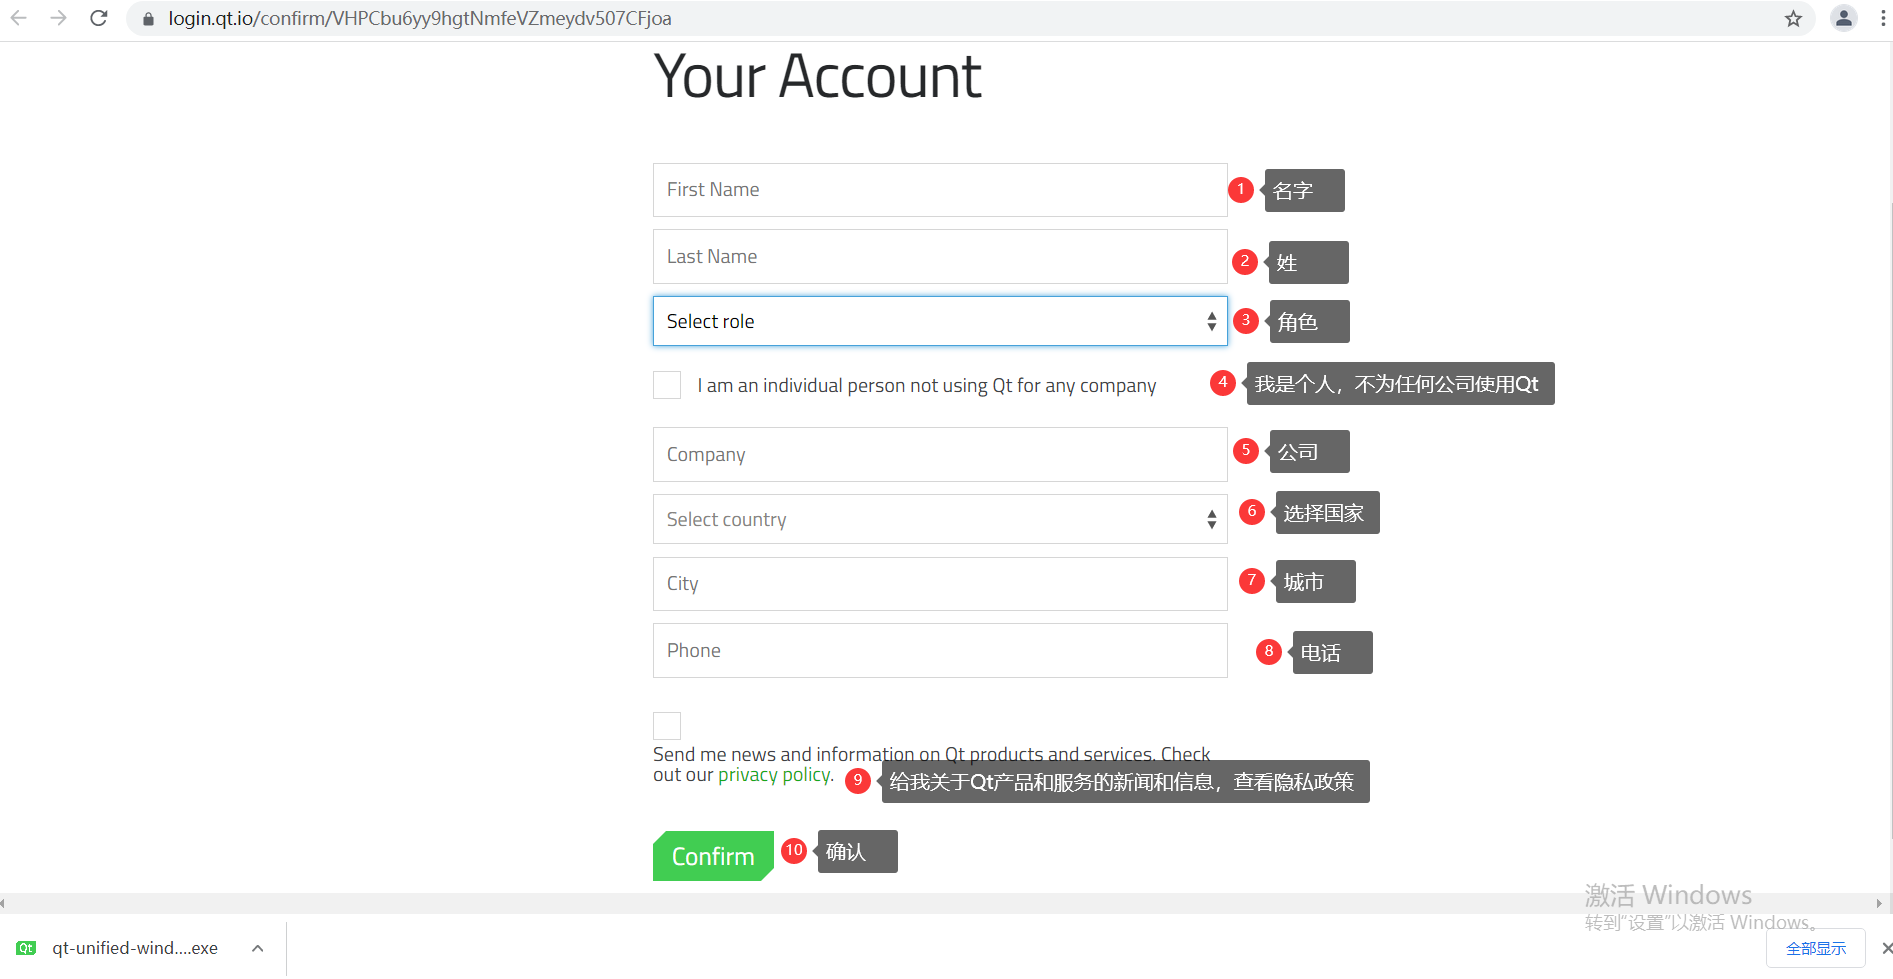Show all downloads with 全部显示
Image resolution: width=1893 pixels, height=979 pixels.
tap(1816, 948)
